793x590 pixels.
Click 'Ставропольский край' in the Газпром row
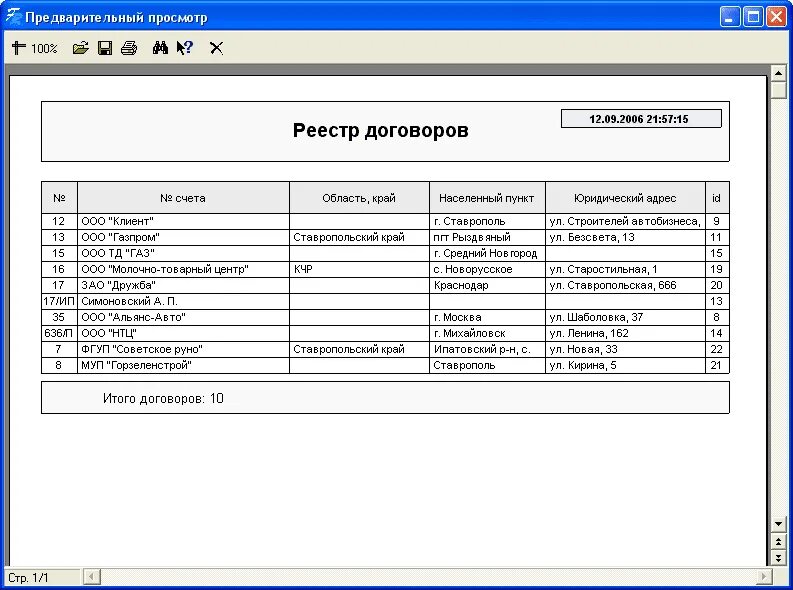359,238
